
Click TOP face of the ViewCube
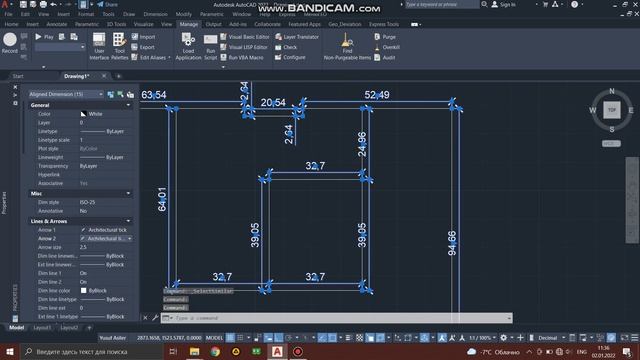[x=611, y=110]
